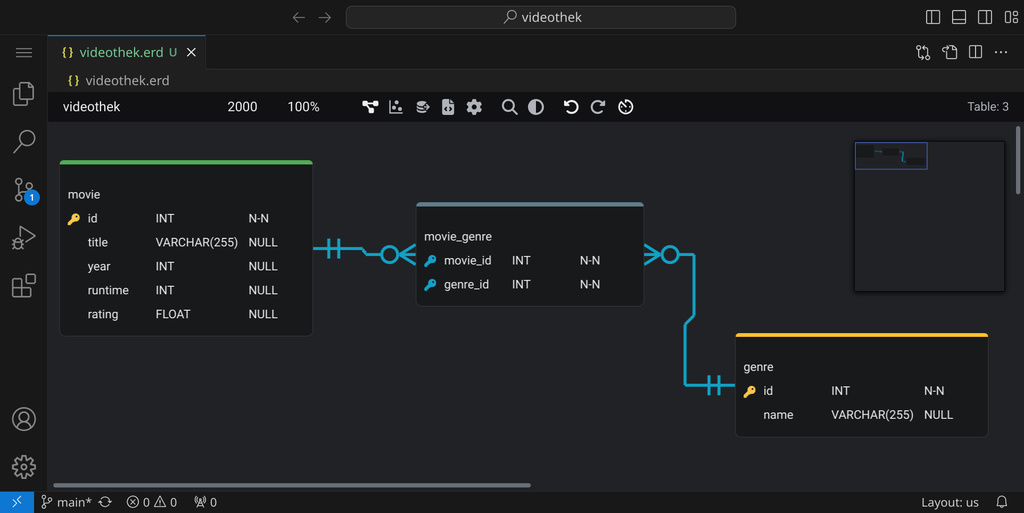
Task: Open the Customize Layout menu icon
Action: (1009, 17)
